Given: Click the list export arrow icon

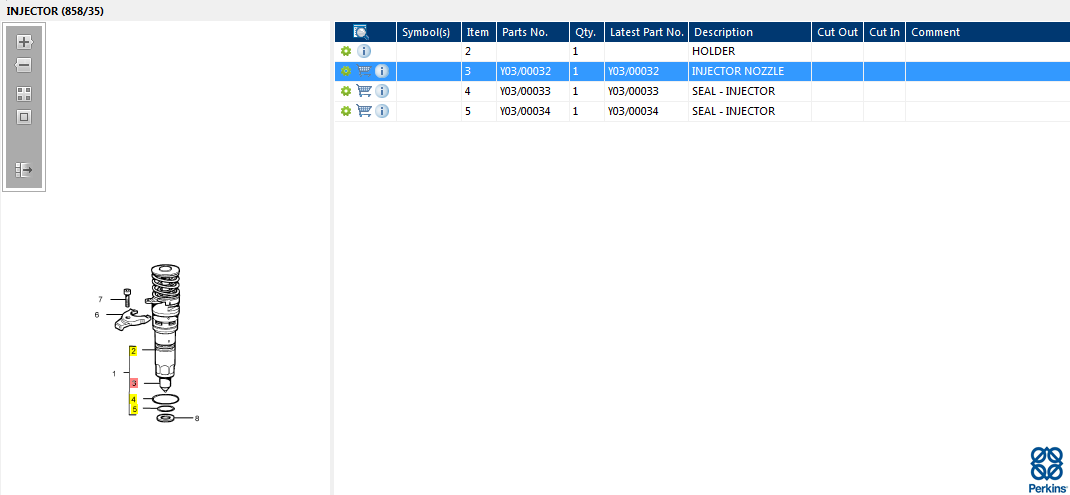Looking at the screenshot, I should pos(24,170).
